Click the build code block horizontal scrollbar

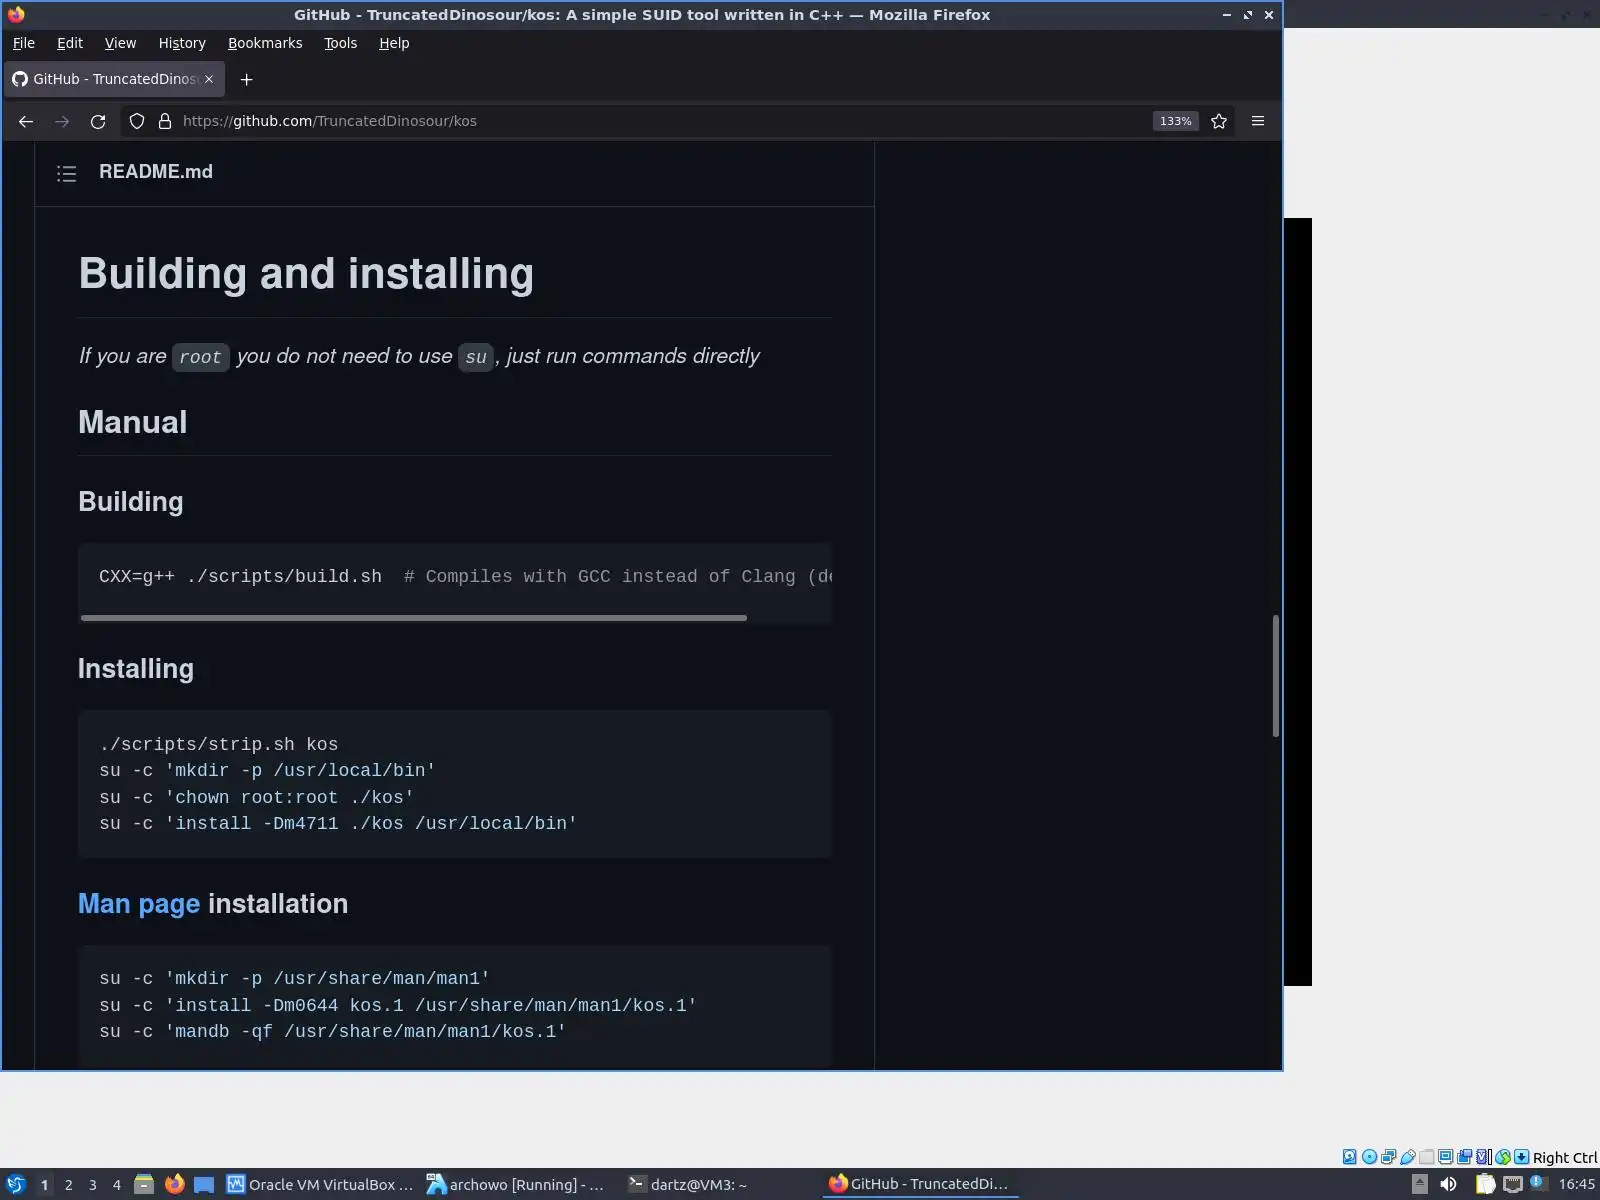point(414,618)
